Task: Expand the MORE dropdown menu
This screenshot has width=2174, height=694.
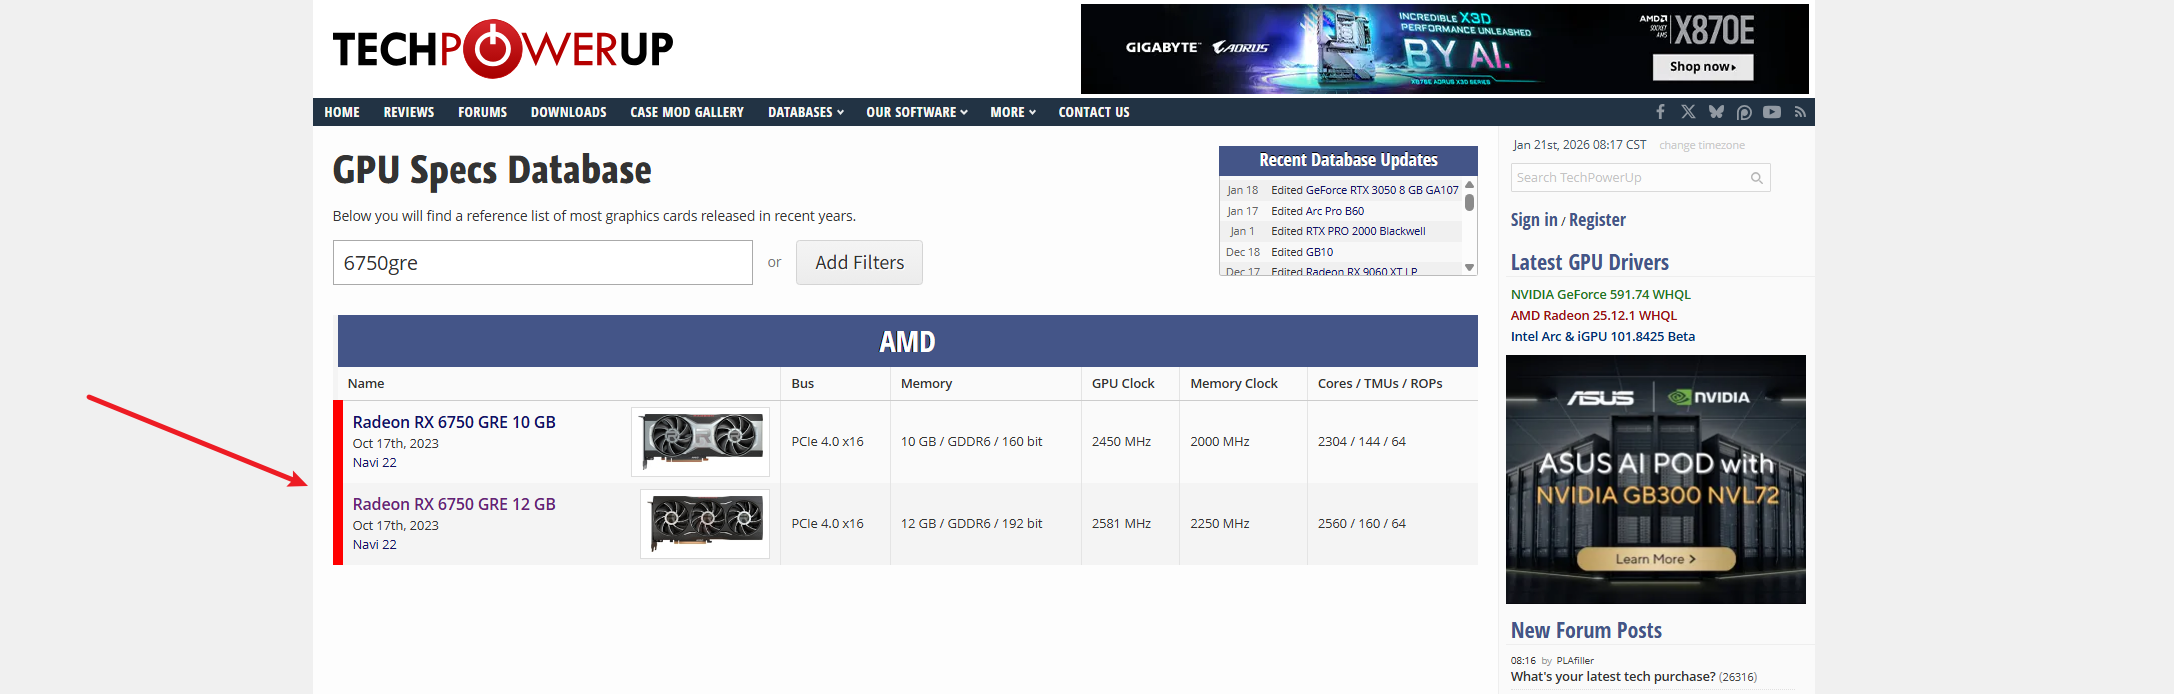Action: [x=1013, y=112]
